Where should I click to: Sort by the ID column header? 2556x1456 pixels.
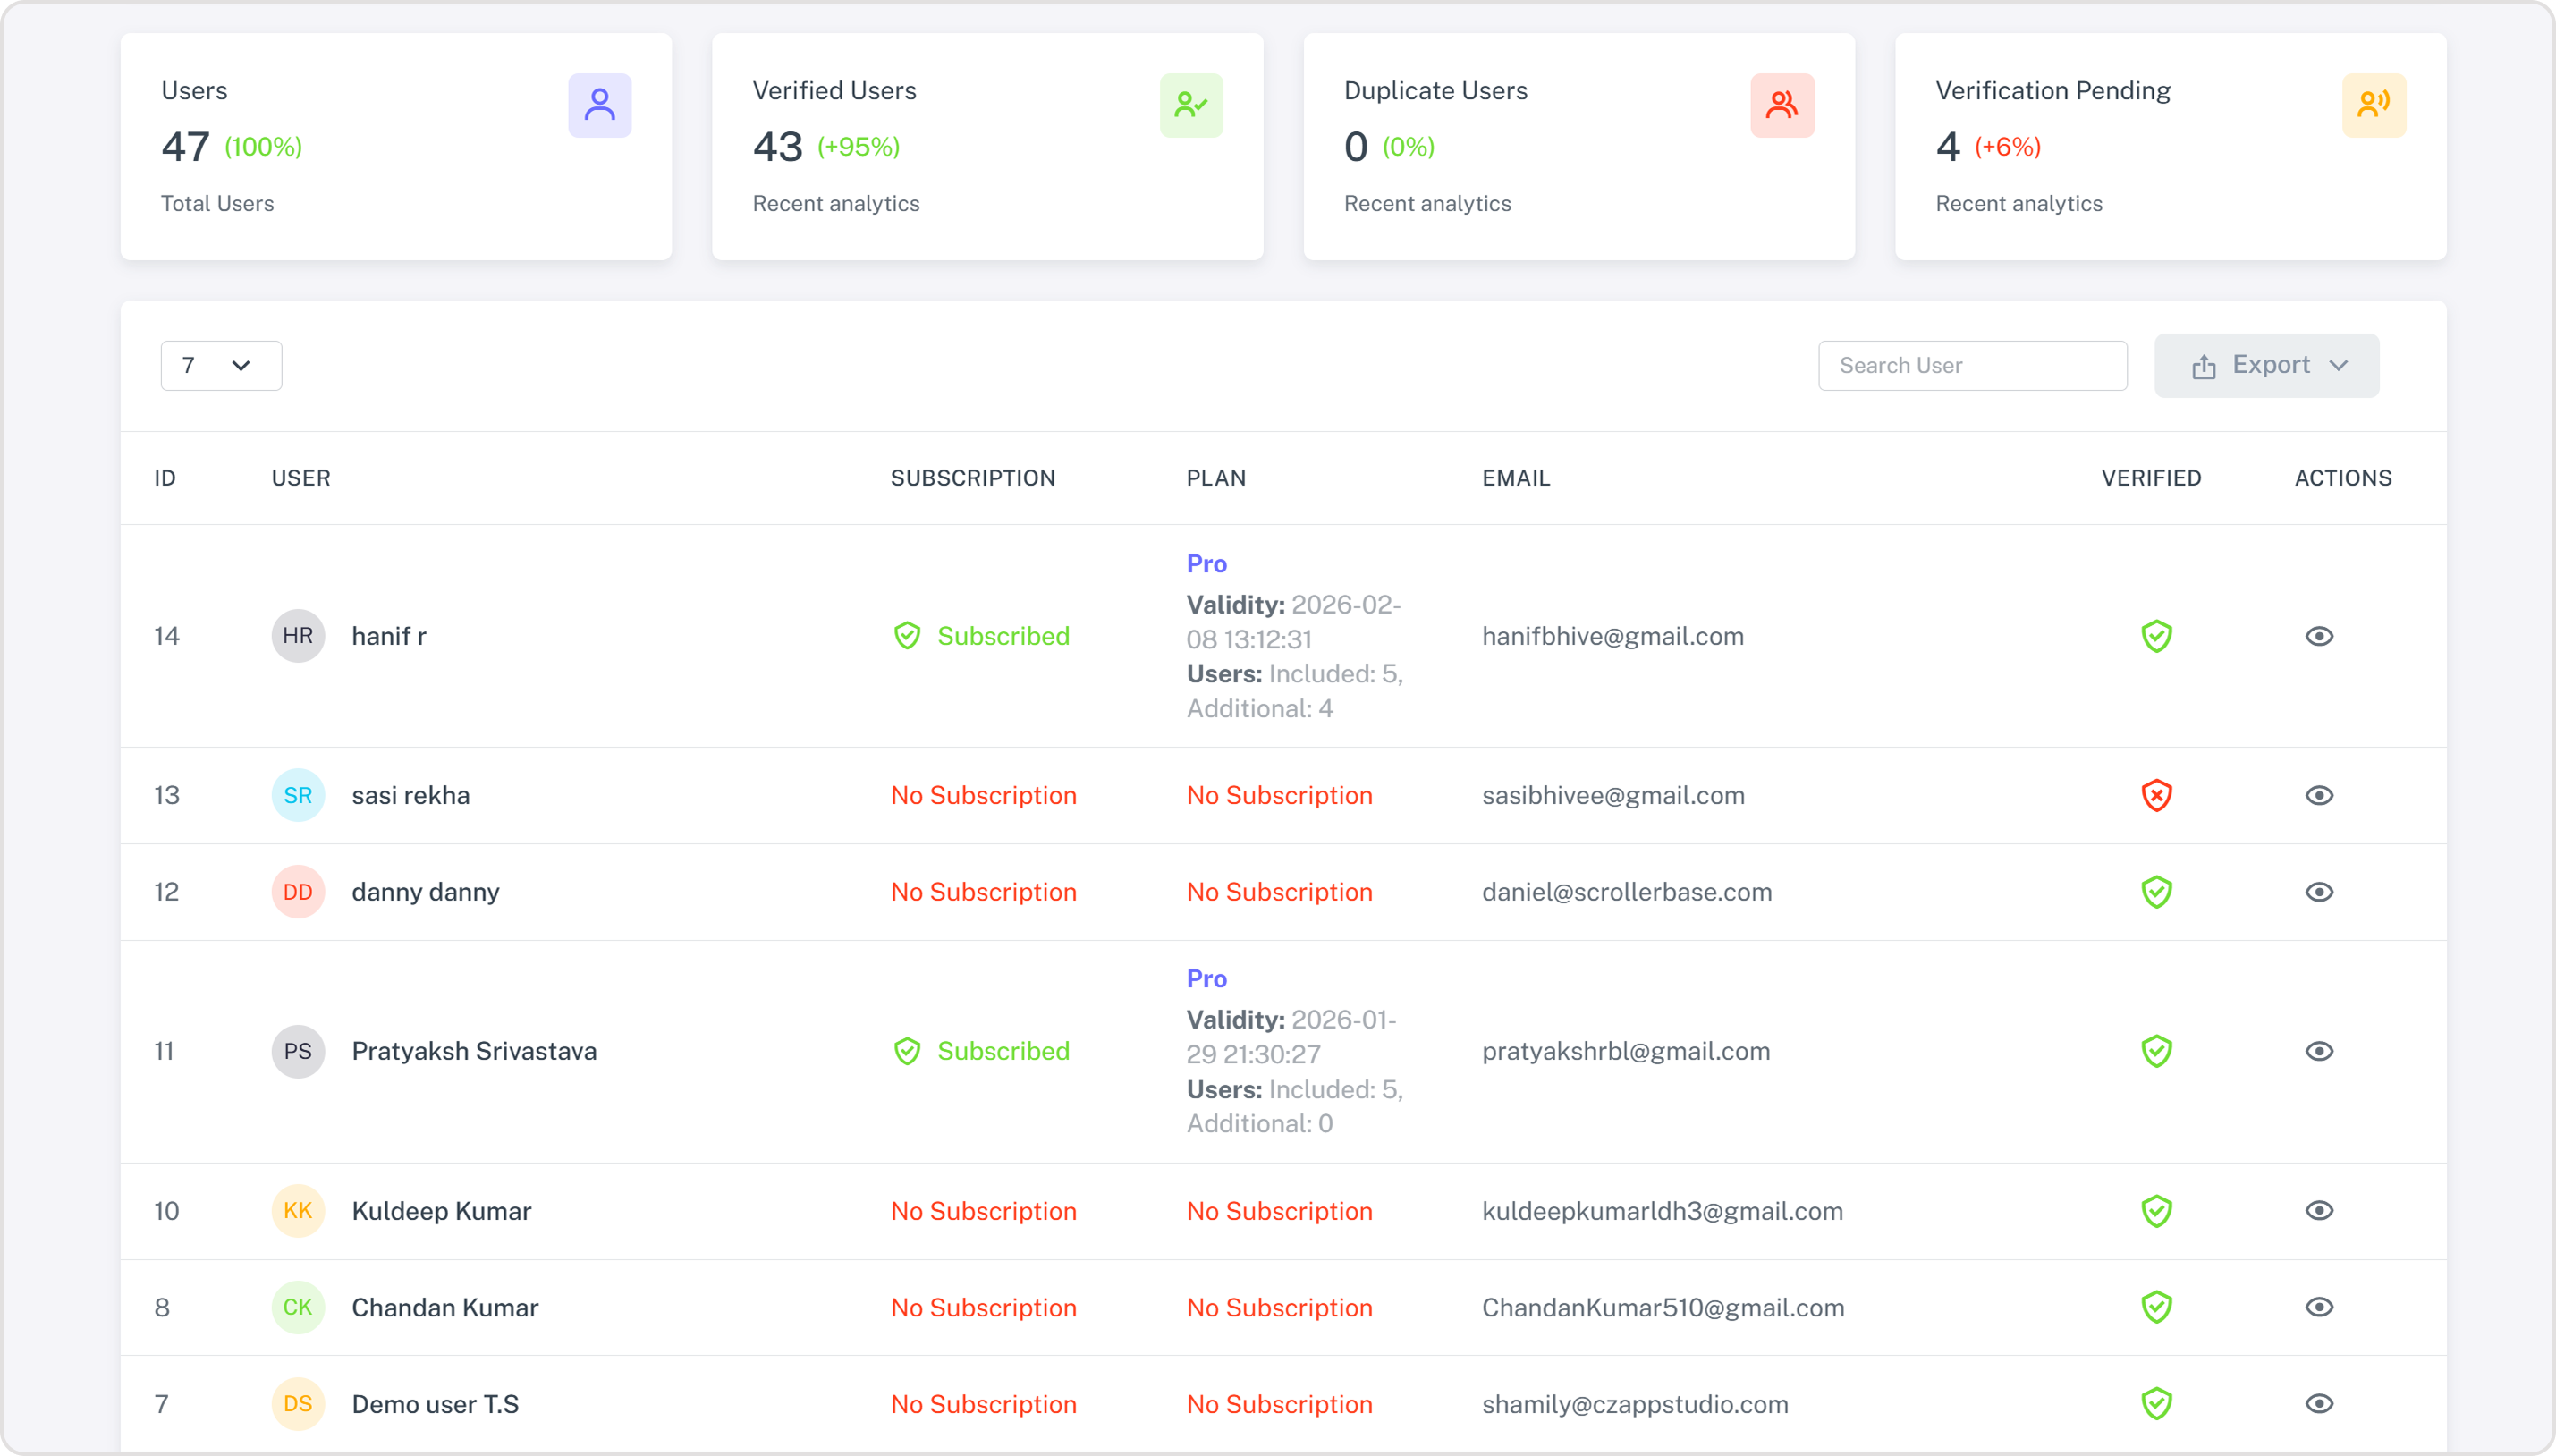point(165,478)
